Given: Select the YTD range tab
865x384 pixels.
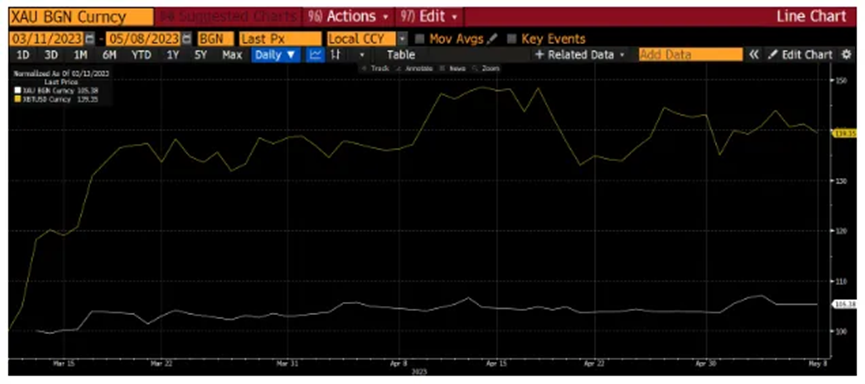Looking at the screenshot, I should [141, 55].
